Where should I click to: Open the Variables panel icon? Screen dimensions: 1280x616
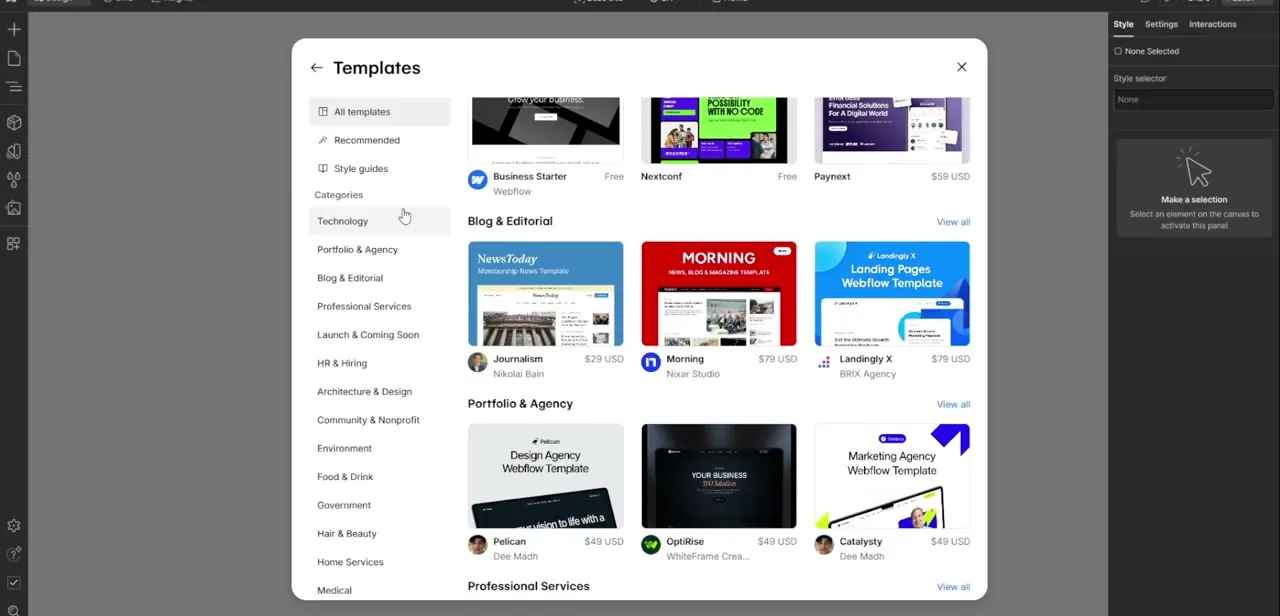click(14, 152)
